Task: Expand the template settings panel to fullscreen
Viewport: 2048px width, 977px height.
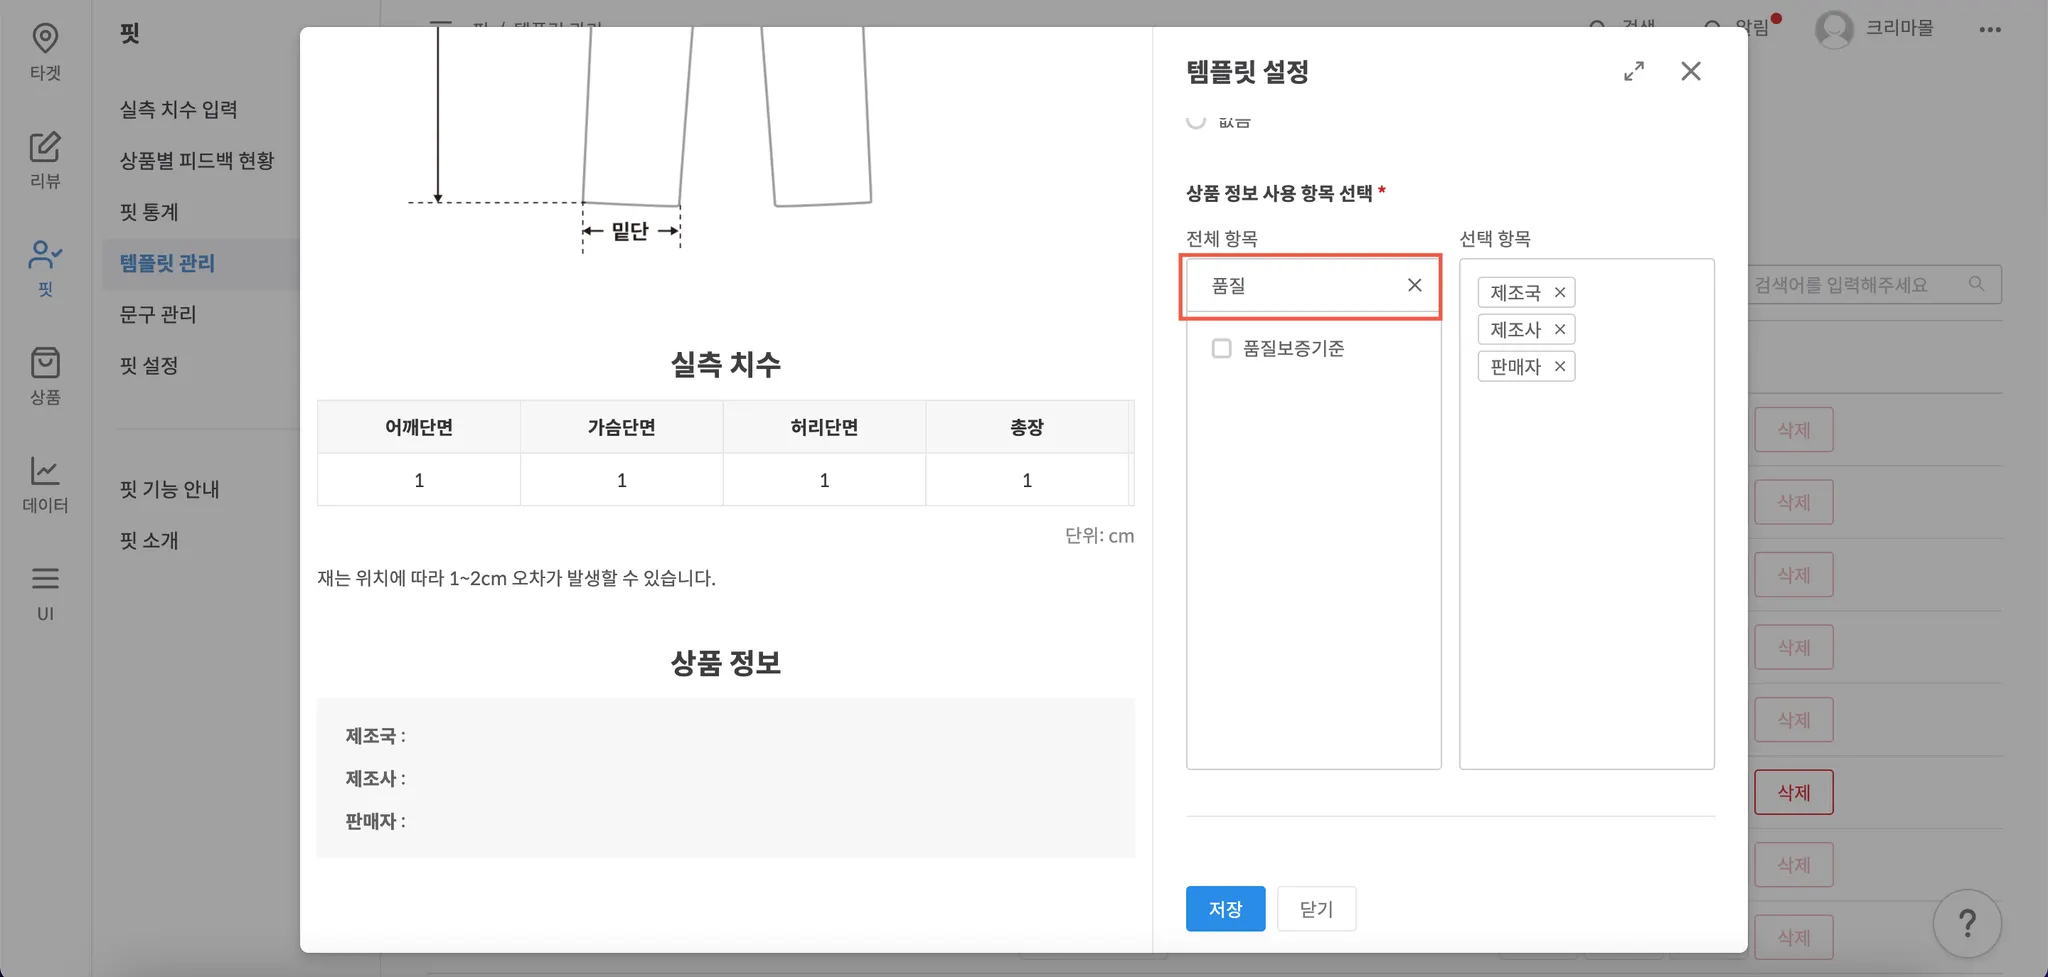Action: click(1634, 72)
